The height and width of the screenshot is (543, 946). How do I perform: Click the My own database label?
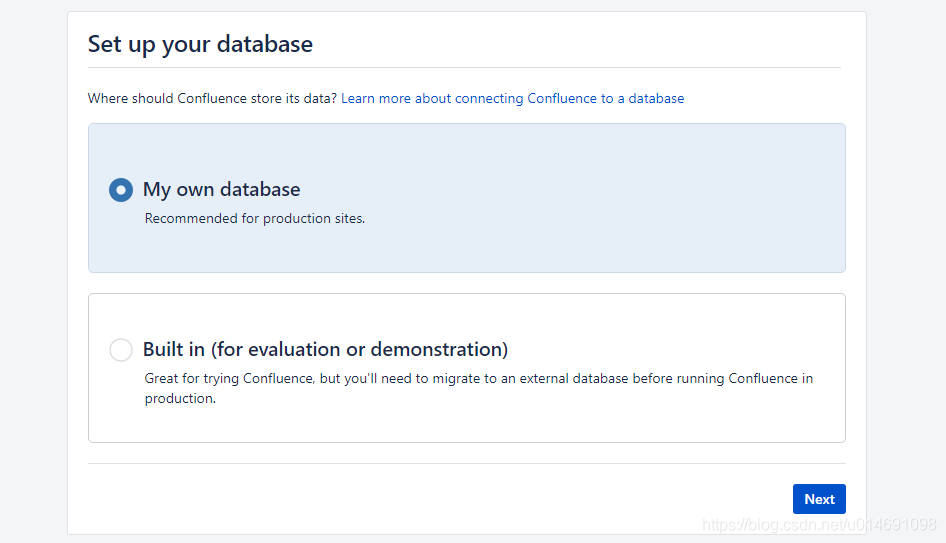[x=221, y=189]
